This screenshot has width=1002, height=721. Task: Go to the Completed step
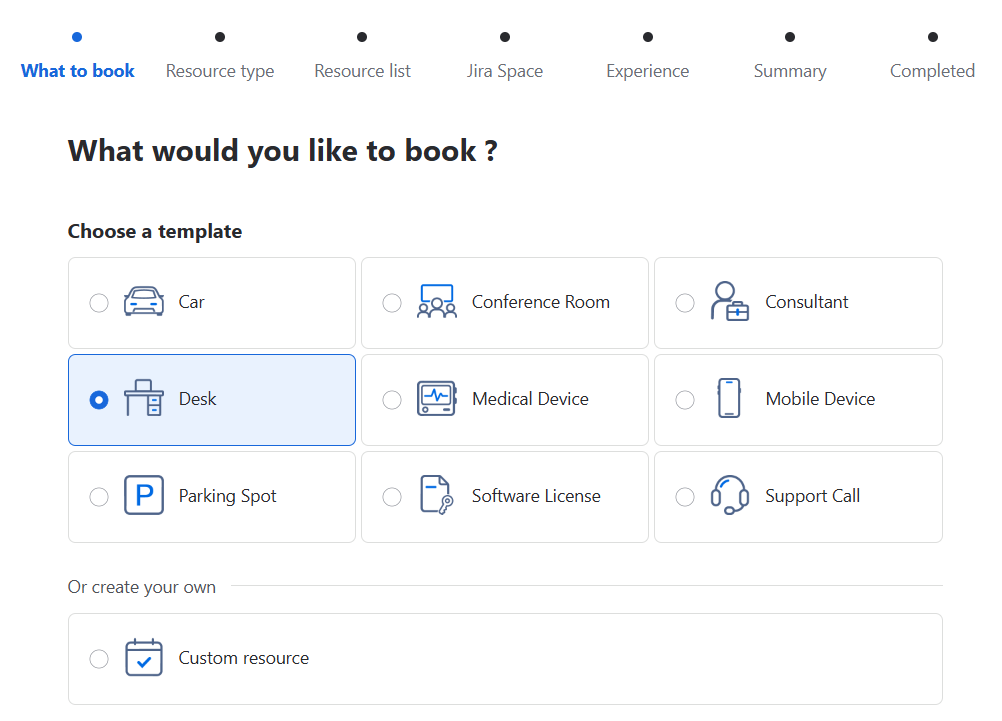(932, 71)
